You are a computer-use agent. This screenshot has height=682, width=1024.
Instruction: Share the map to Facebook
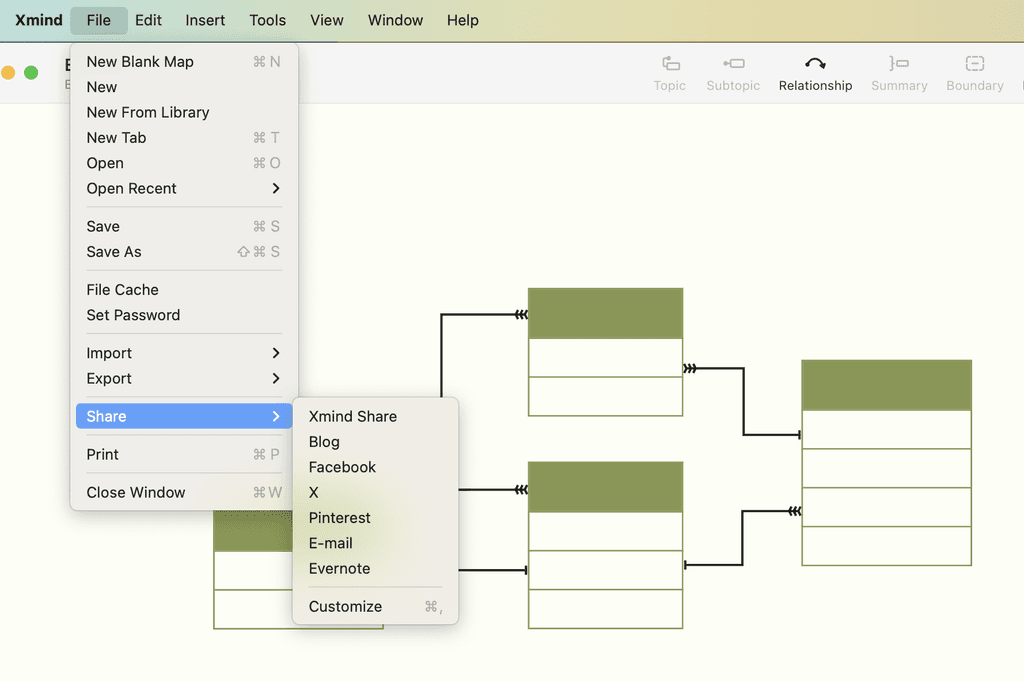(342, 467)
